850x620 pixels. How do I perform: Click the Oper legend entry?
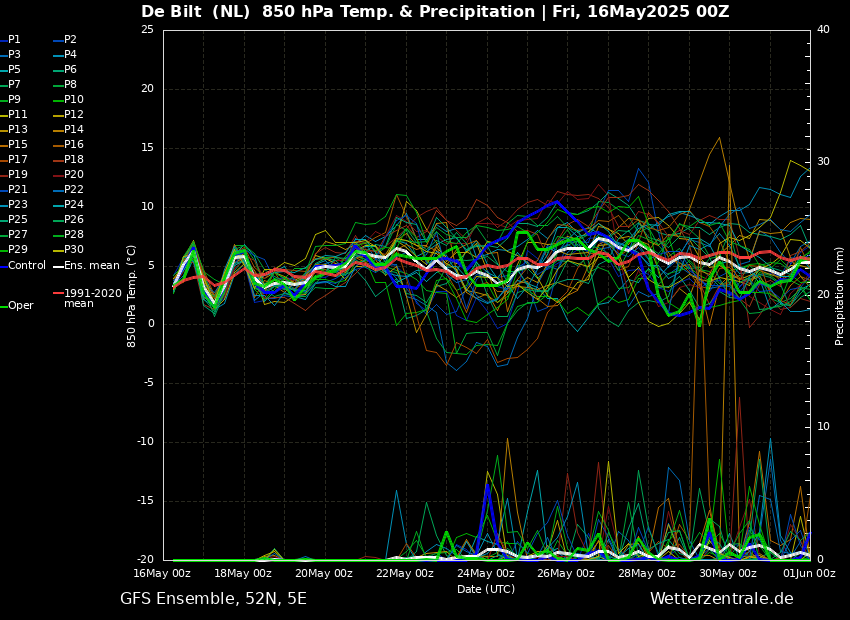[20, 306]
